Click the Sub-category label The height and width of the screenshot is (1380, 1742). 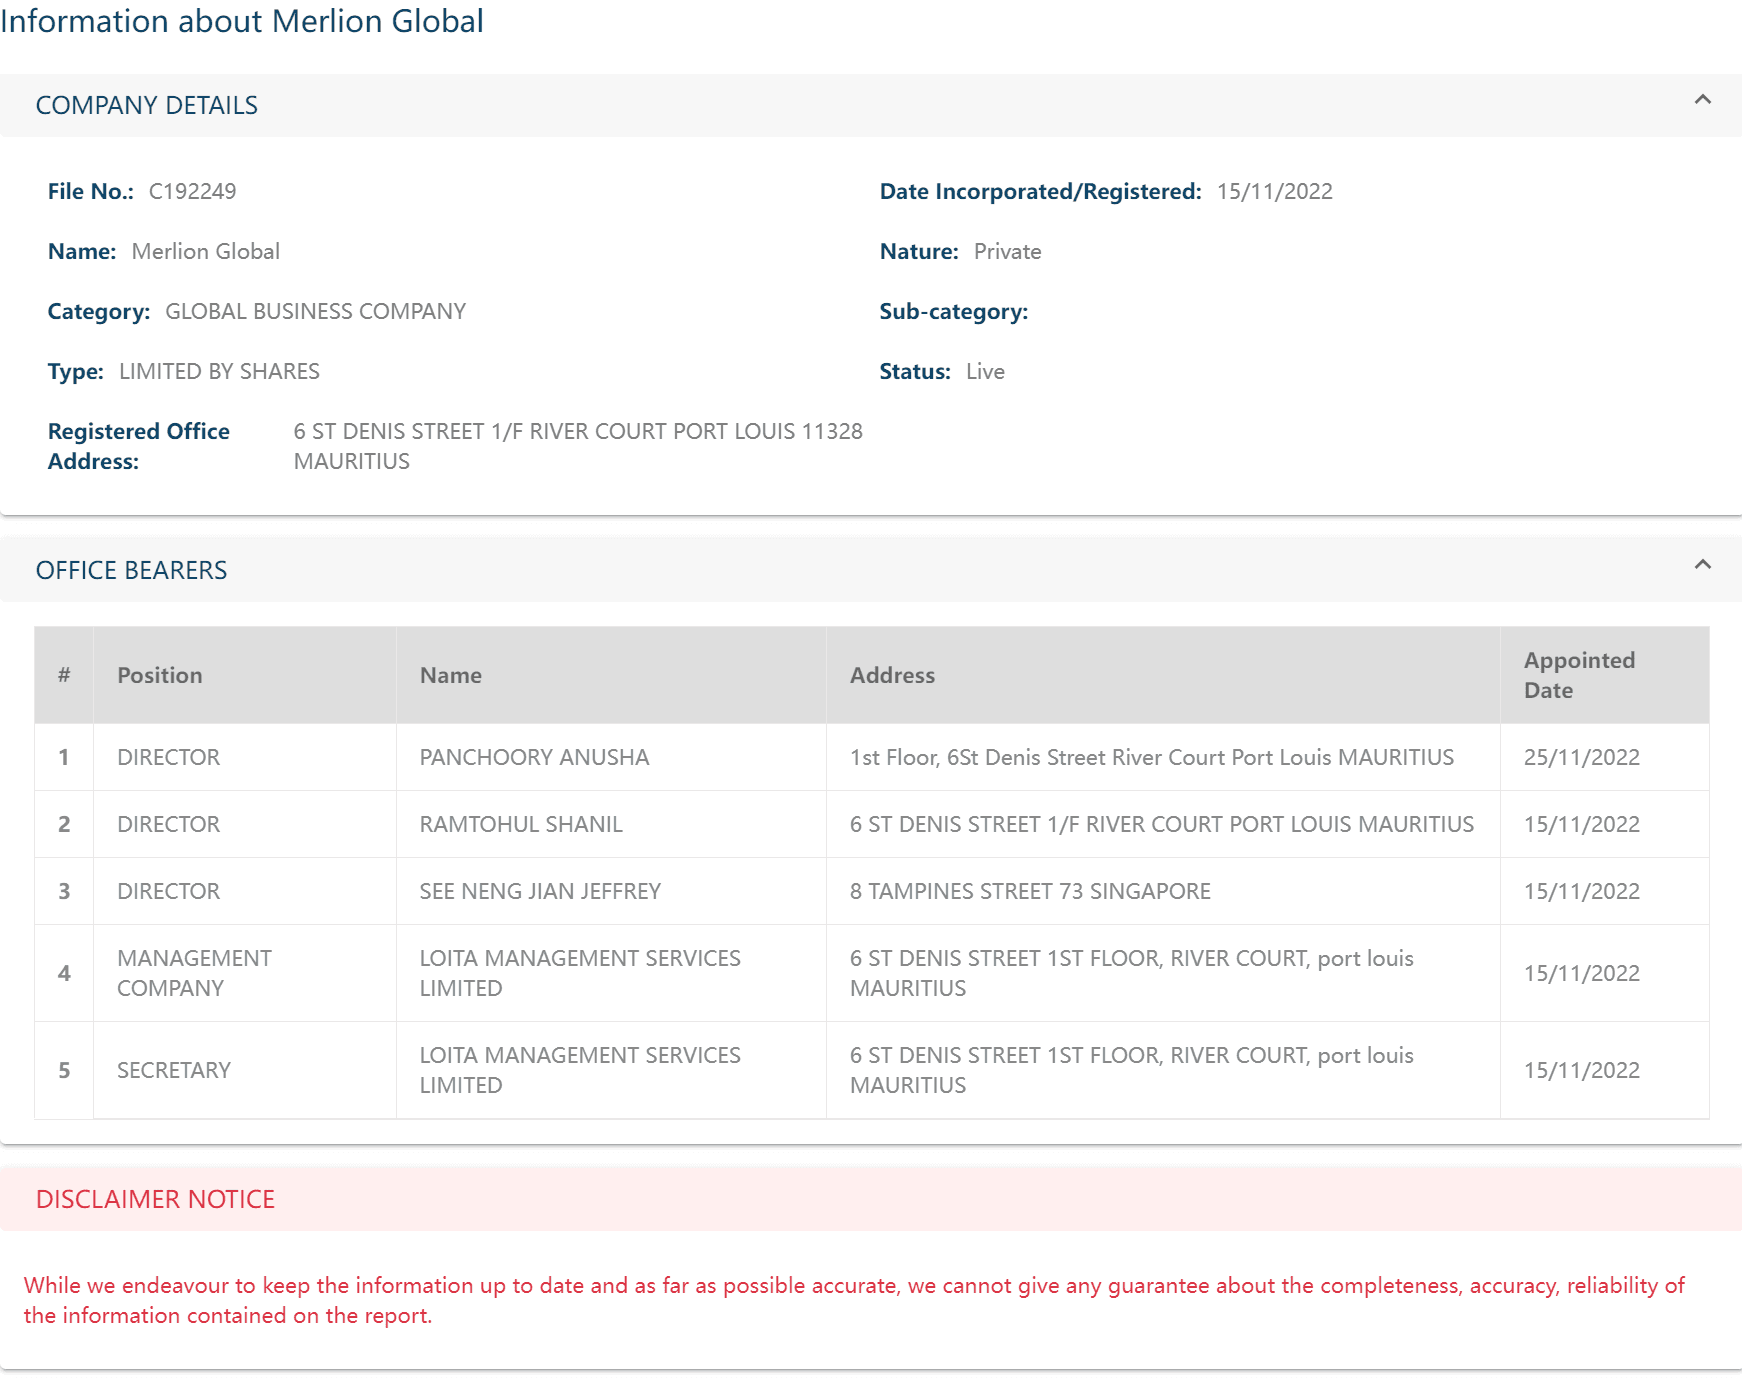[x=954, y=311]
